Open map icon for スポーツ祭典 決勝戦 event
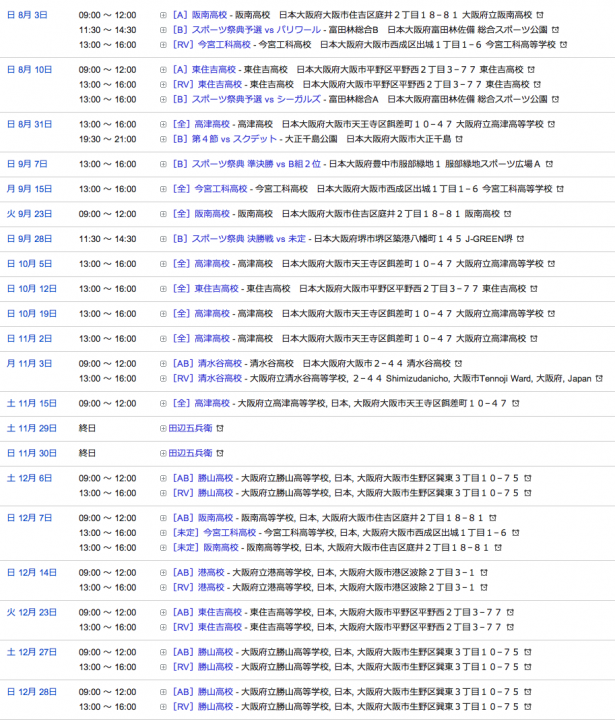Screen dimensions: 615x720 click(x=520, y=239)
